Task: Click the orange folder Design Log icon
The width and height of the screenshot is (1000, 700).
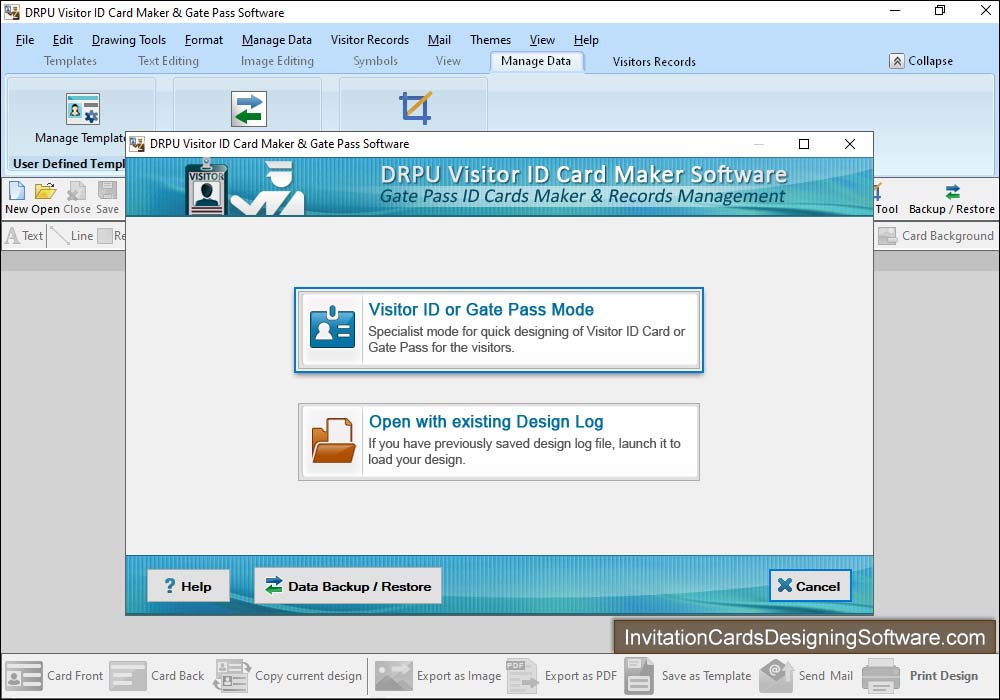Action: pyautogui.click(x=333, y=441)
